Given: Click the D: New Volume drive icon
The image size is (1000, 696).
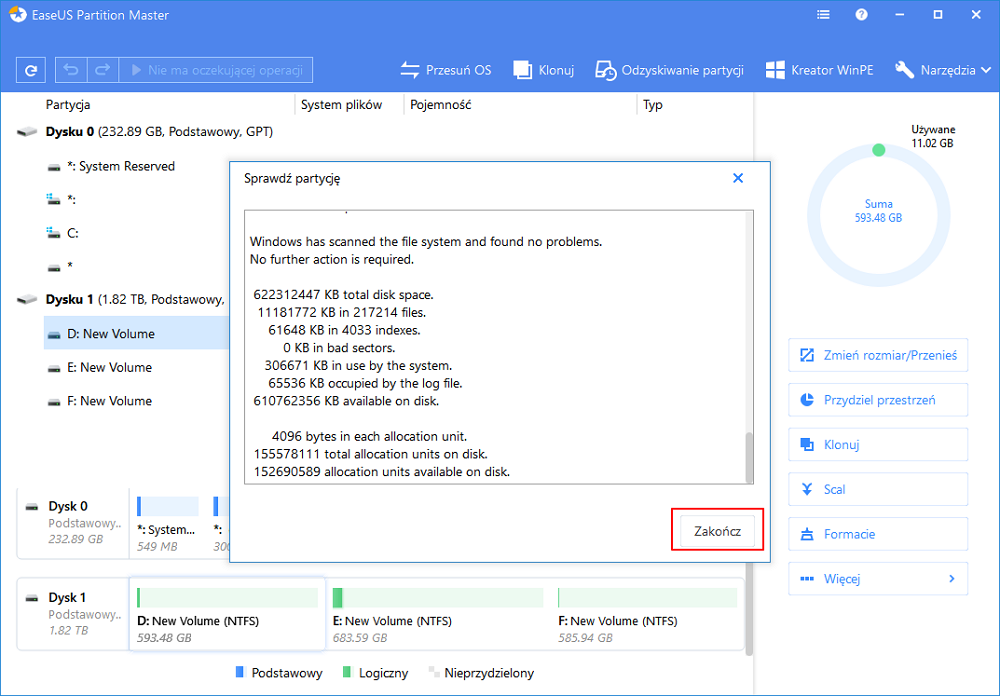Looking at the screenshot, I should coord(54,334).
